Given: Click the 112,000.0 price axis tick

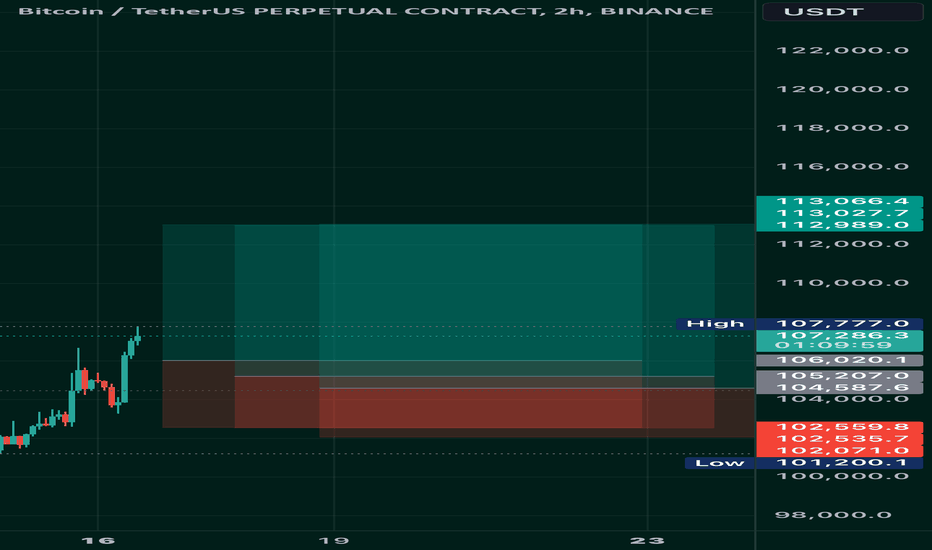Looking at the screenshot, I should click(843, 244).
